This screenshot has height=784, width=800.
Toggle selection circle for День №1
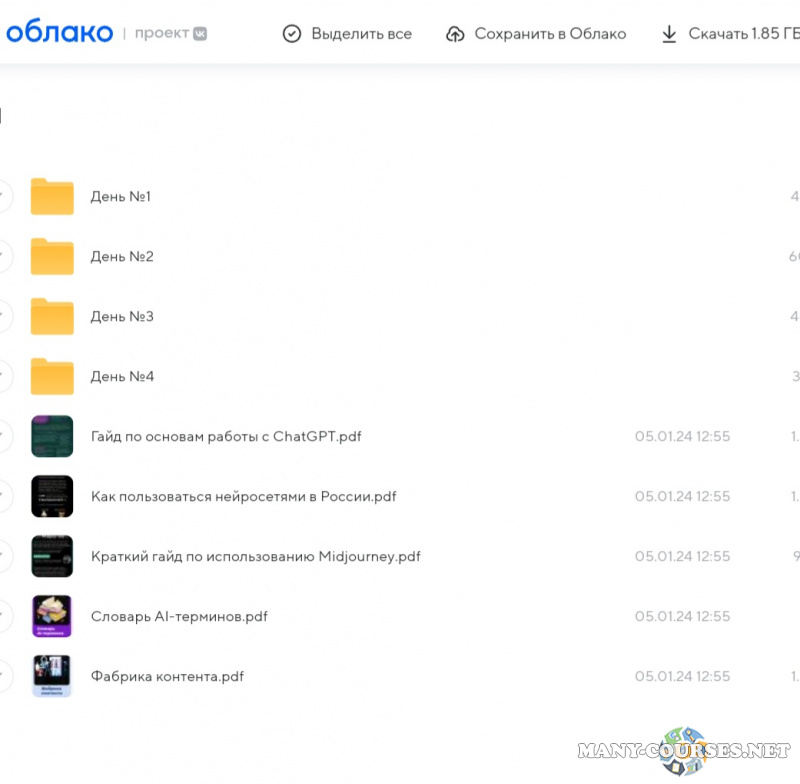pyautogui.click(x=4, y=197)
